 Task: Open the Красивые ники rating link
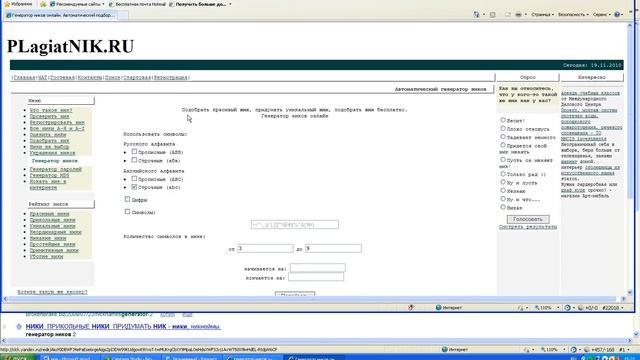coord(49,214)
